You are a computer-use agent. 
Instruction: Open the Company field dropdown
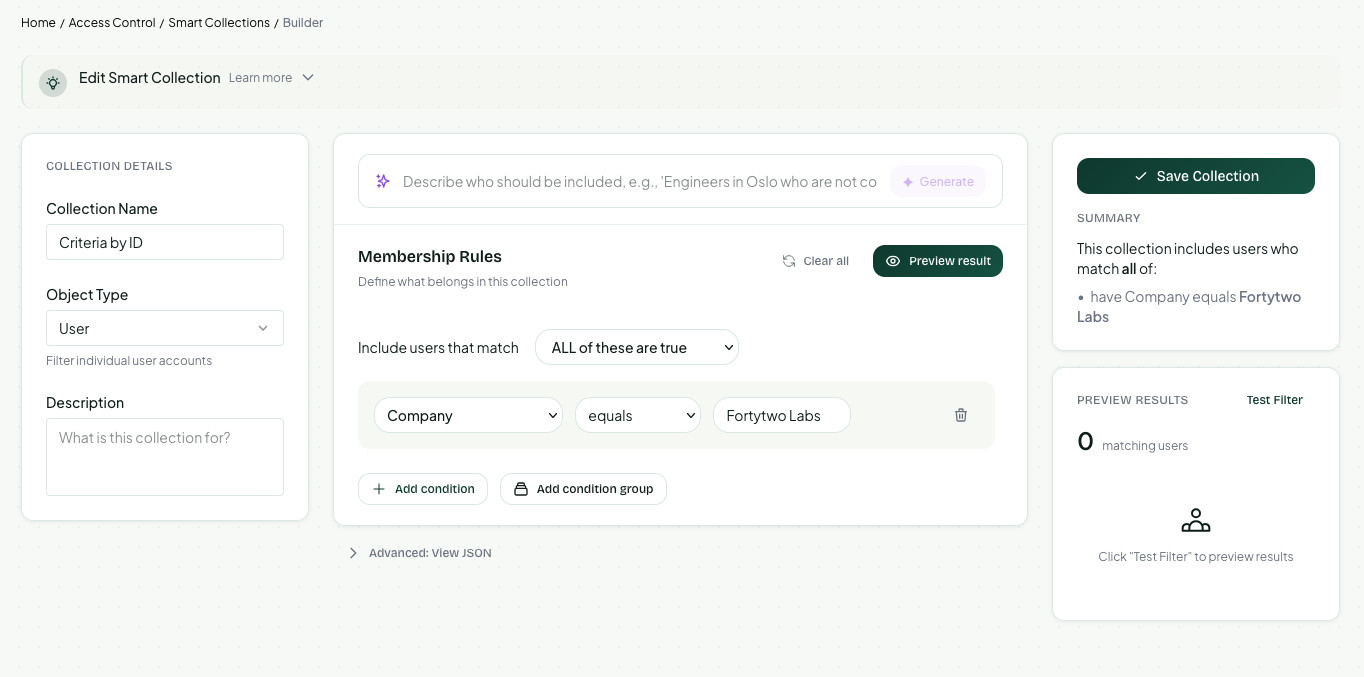tap(468, 415)
